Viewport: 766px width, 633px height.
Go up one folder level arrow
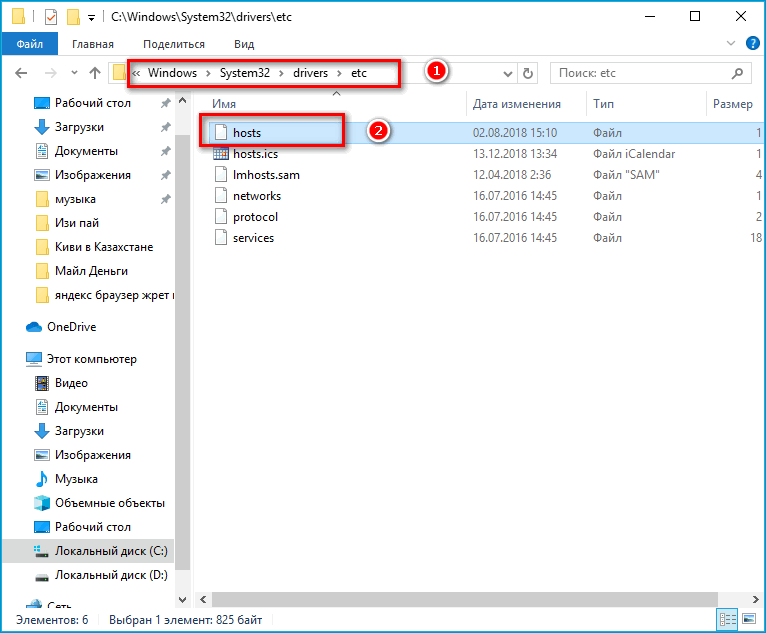tap(95, 73)
